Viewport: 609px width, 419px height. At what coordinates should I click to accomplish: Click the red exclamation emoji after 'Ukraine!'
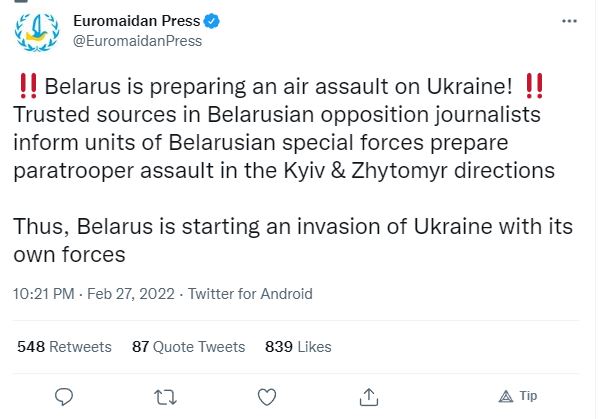pos(536,87)
